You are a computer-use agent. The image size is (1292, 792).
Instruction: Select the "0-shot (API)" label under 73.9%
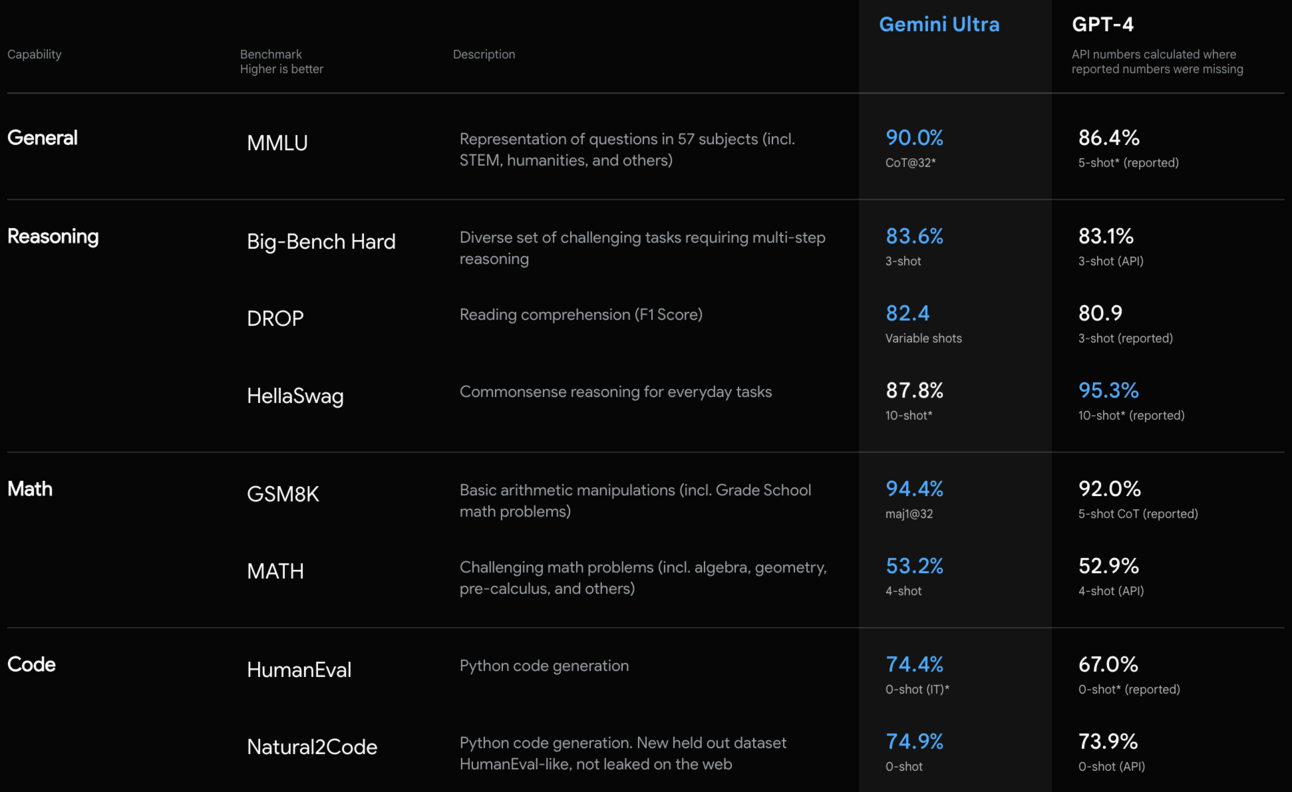(x=1111, y=767)
